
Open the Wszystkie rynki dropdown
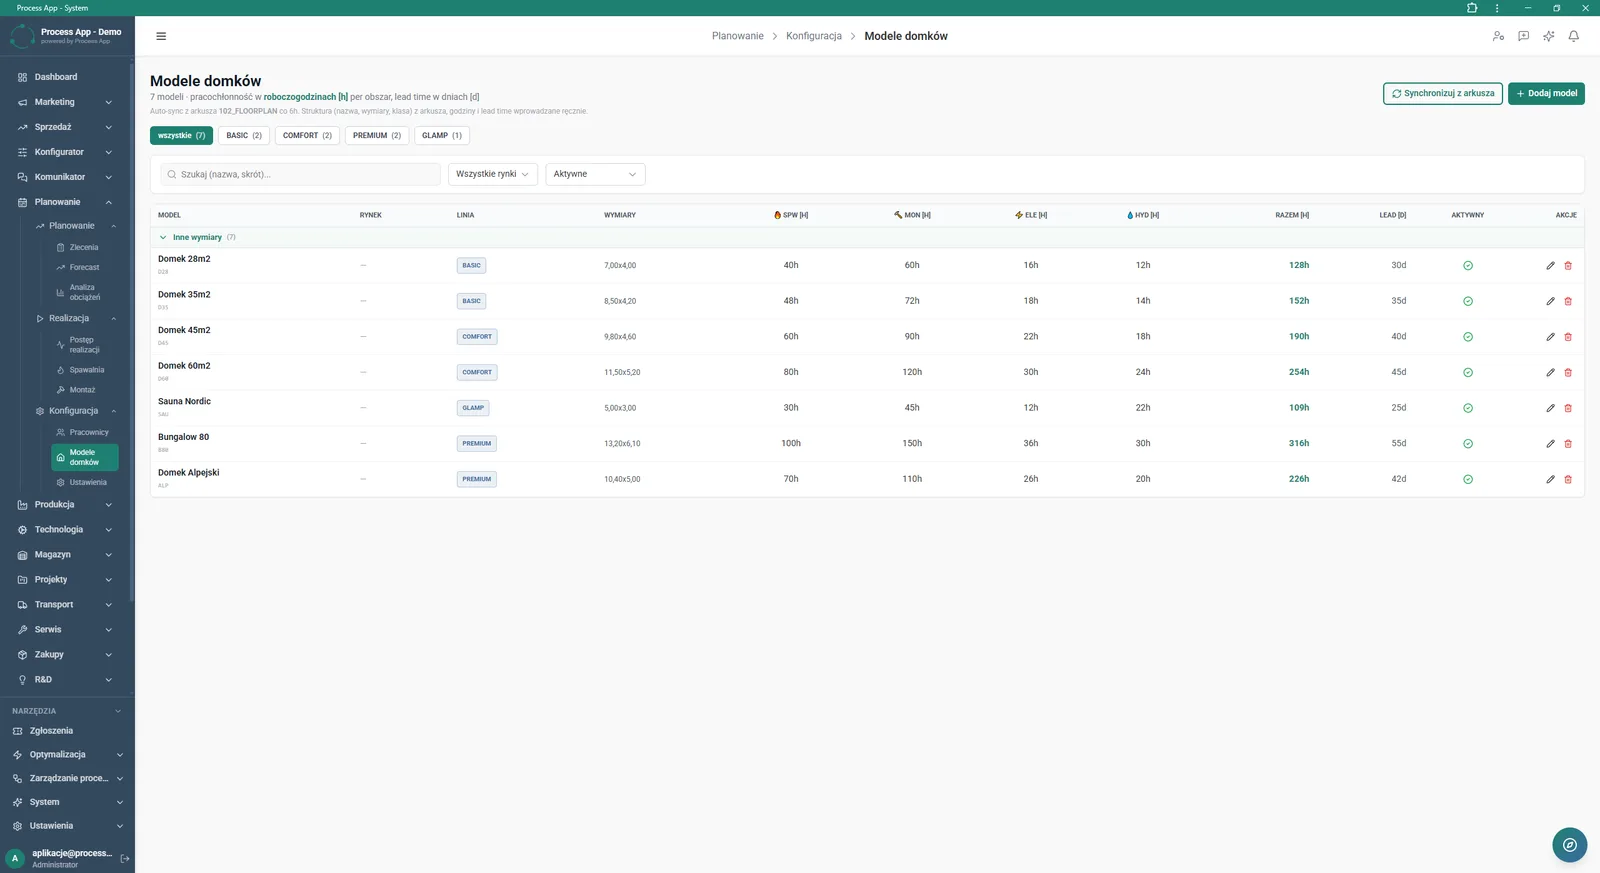[x=493, y=174]
